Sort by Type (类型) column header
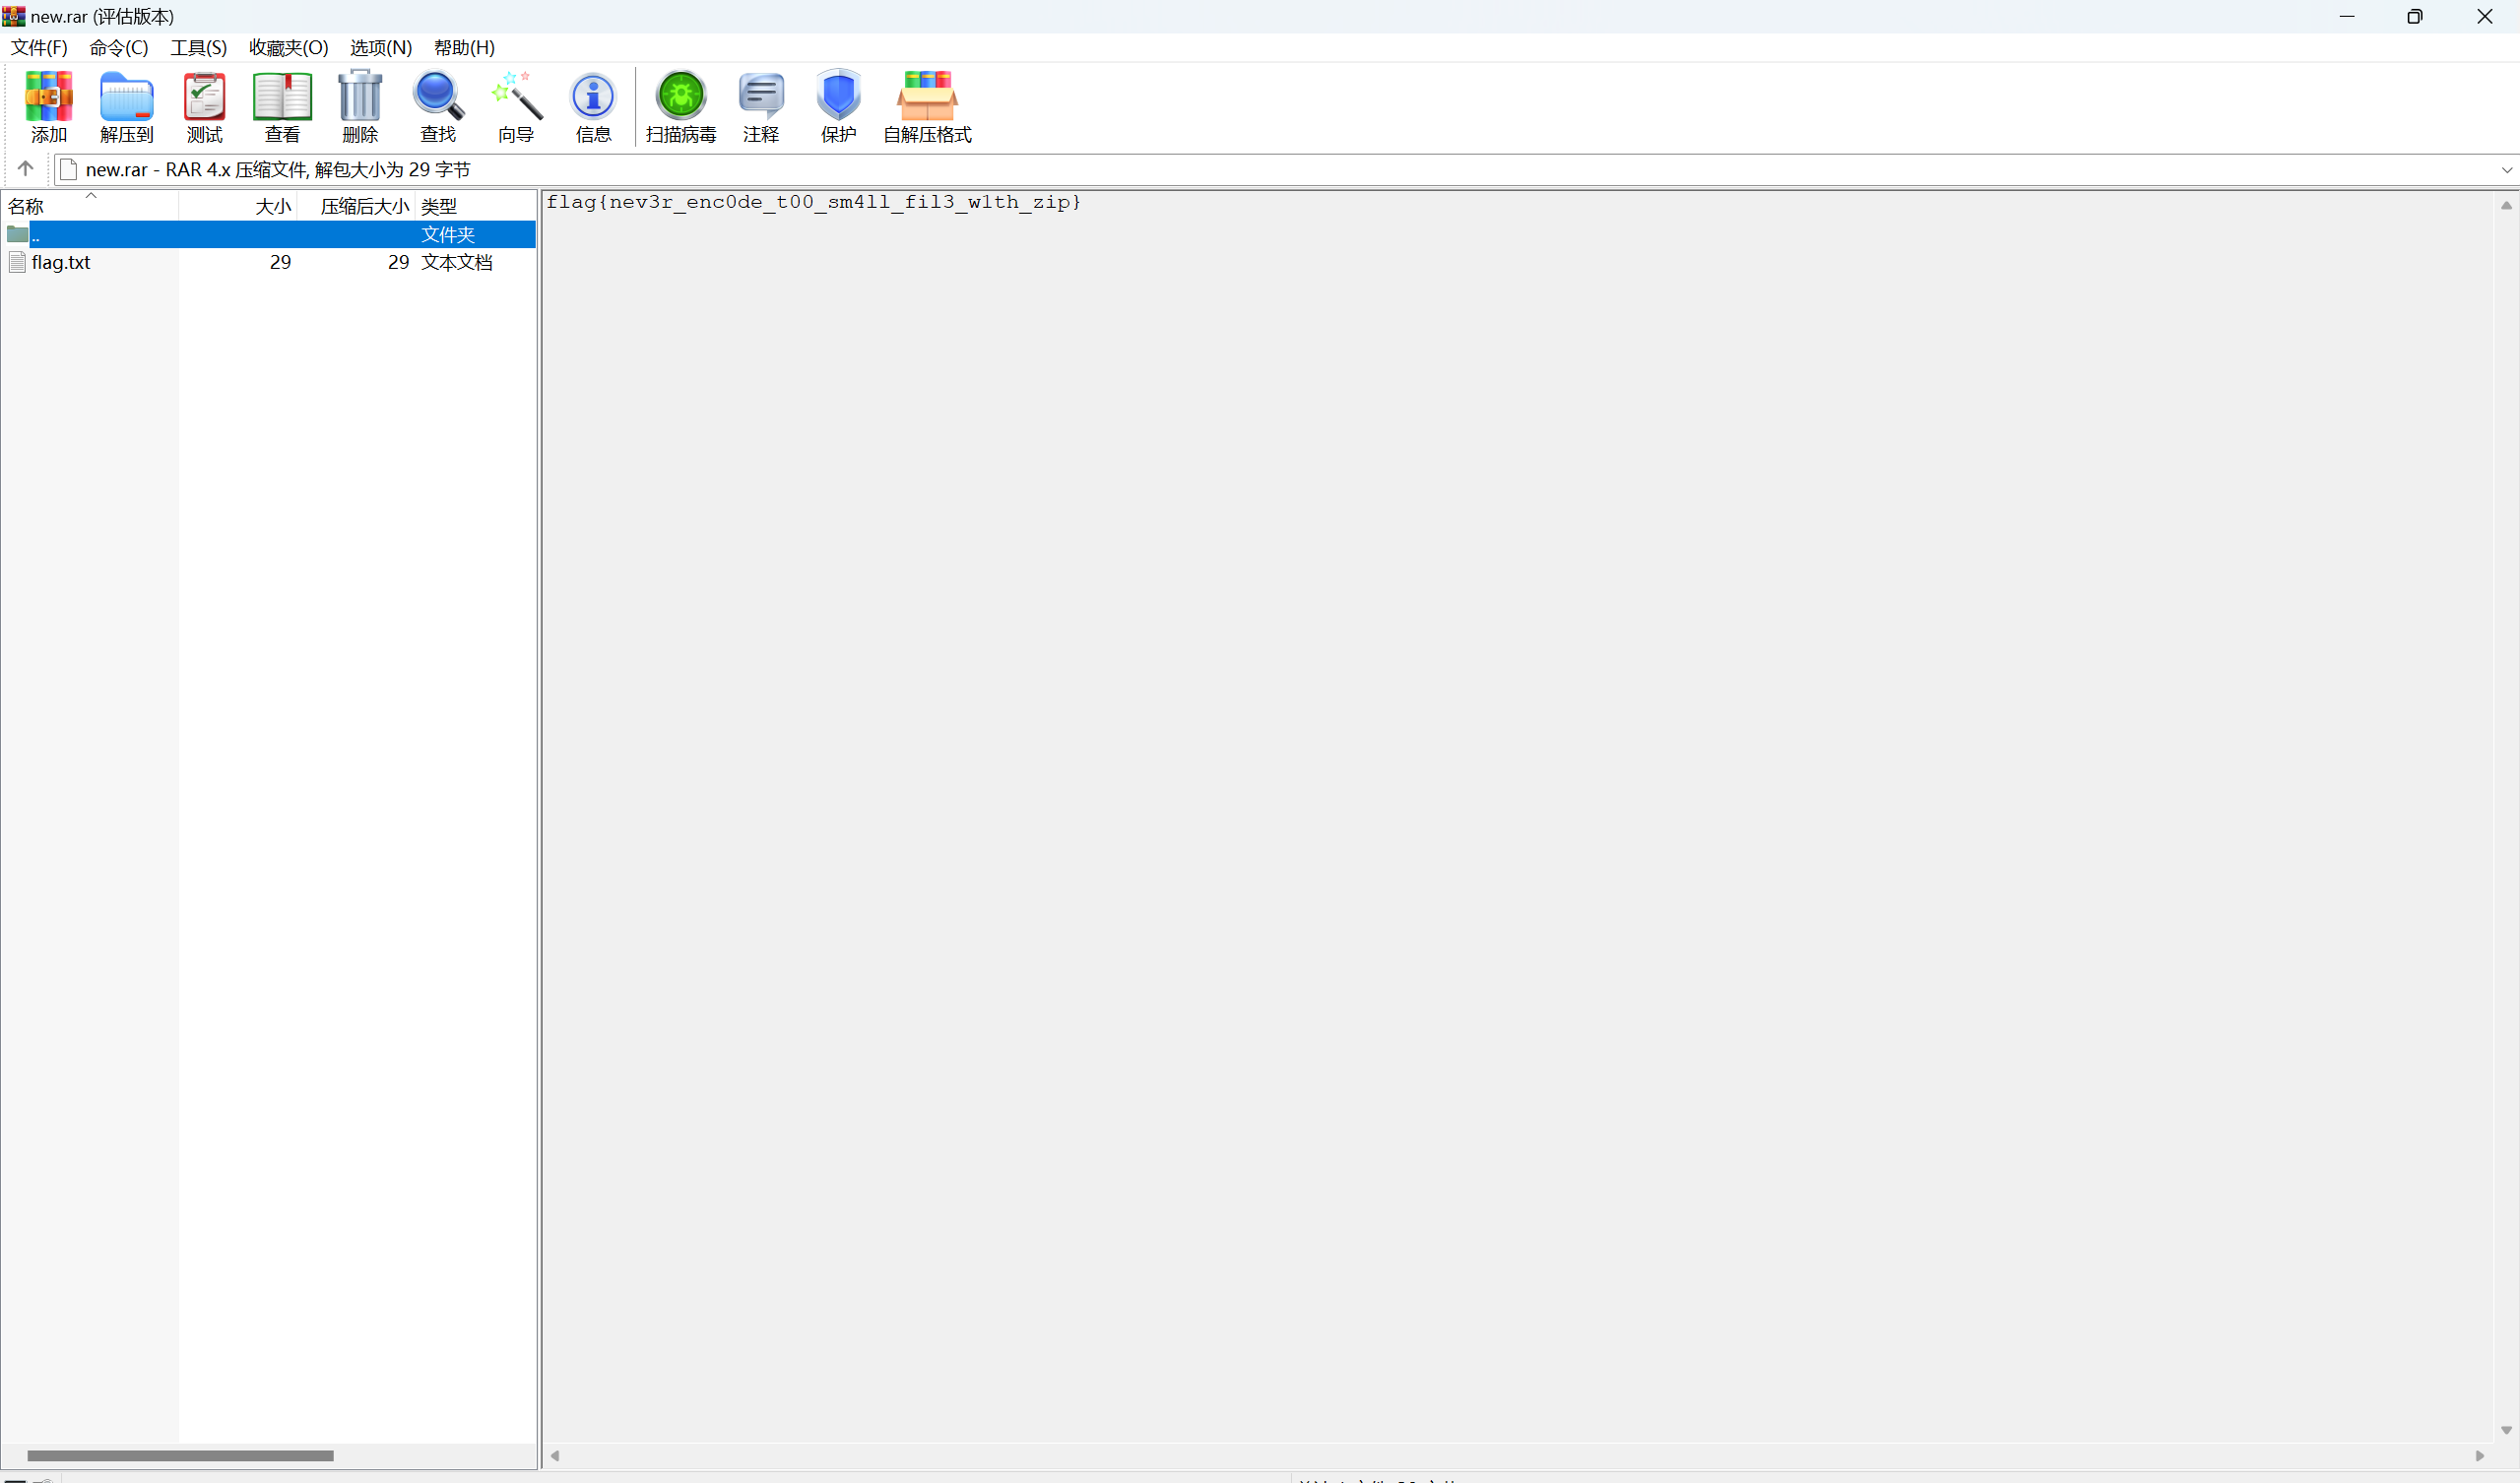This screenshot has width=2520, height=1483. coord(476,206)
